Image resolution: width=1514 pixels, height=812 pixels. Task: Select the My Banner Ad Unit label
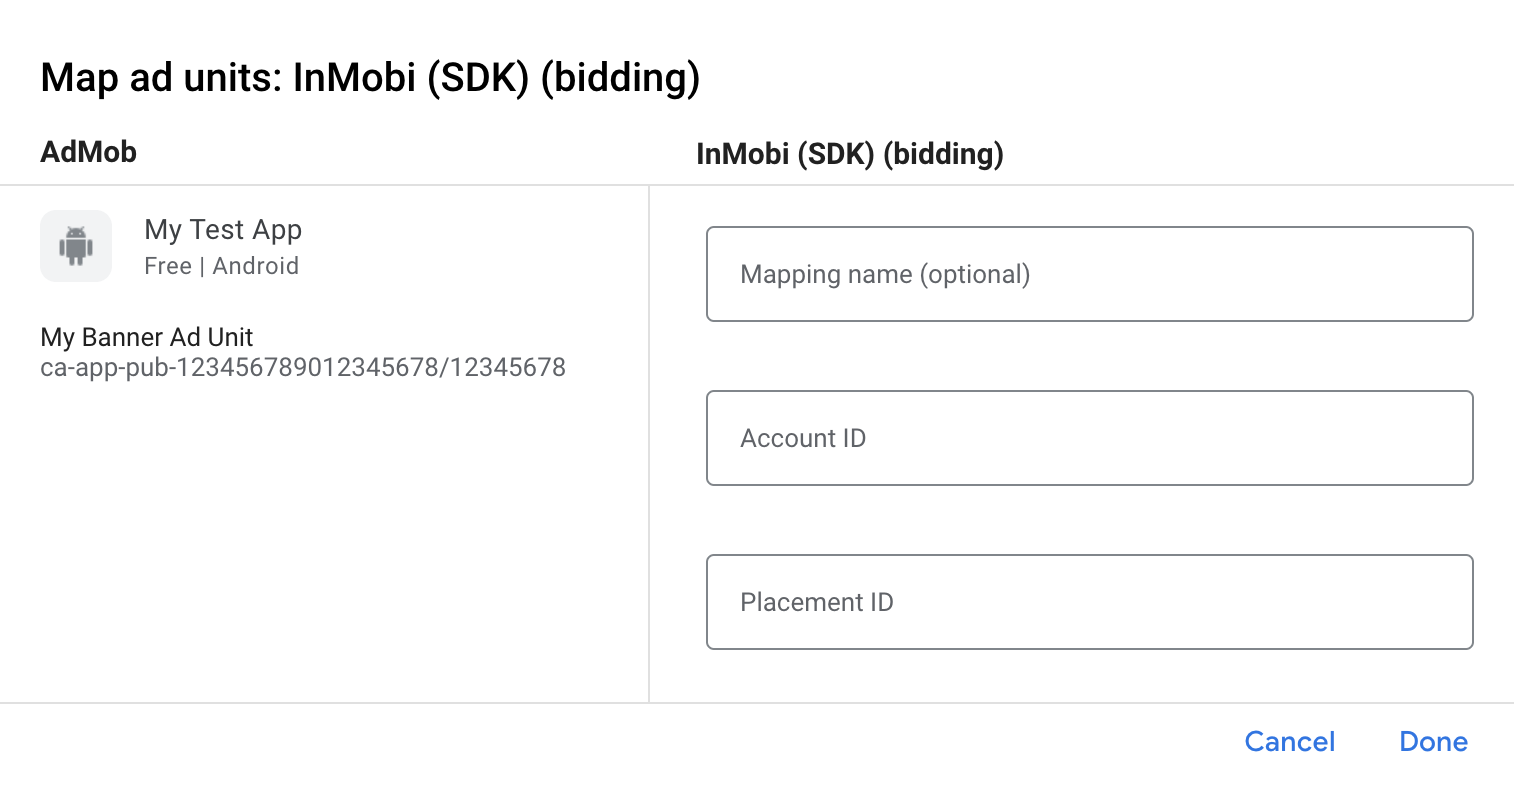[147, 337]
